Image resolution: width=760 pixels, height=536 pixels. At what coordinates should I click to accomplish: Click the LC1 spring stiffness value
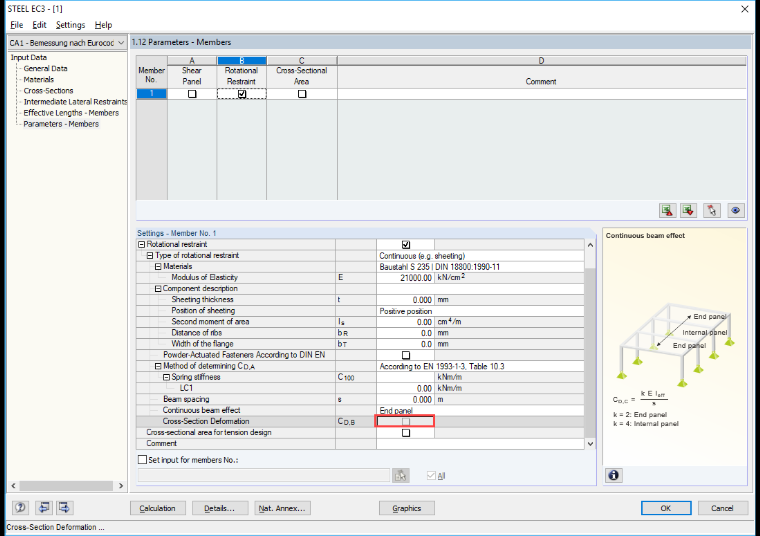pyautogui.click(x=405, y=389)
